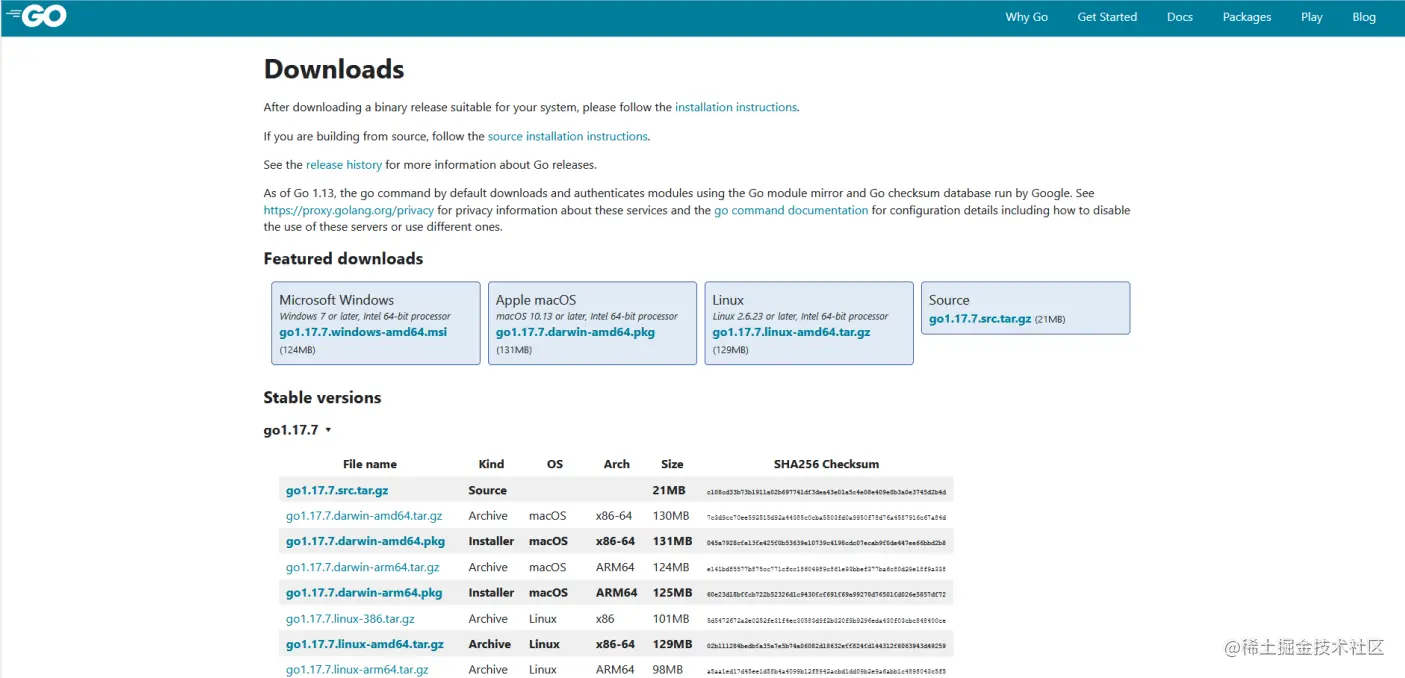Viewport: 1405px width, 678px height.
Task: Select the checksum of go1.17.7.linux-amd64.tar.gz row
Action: (x=826, y=646)
